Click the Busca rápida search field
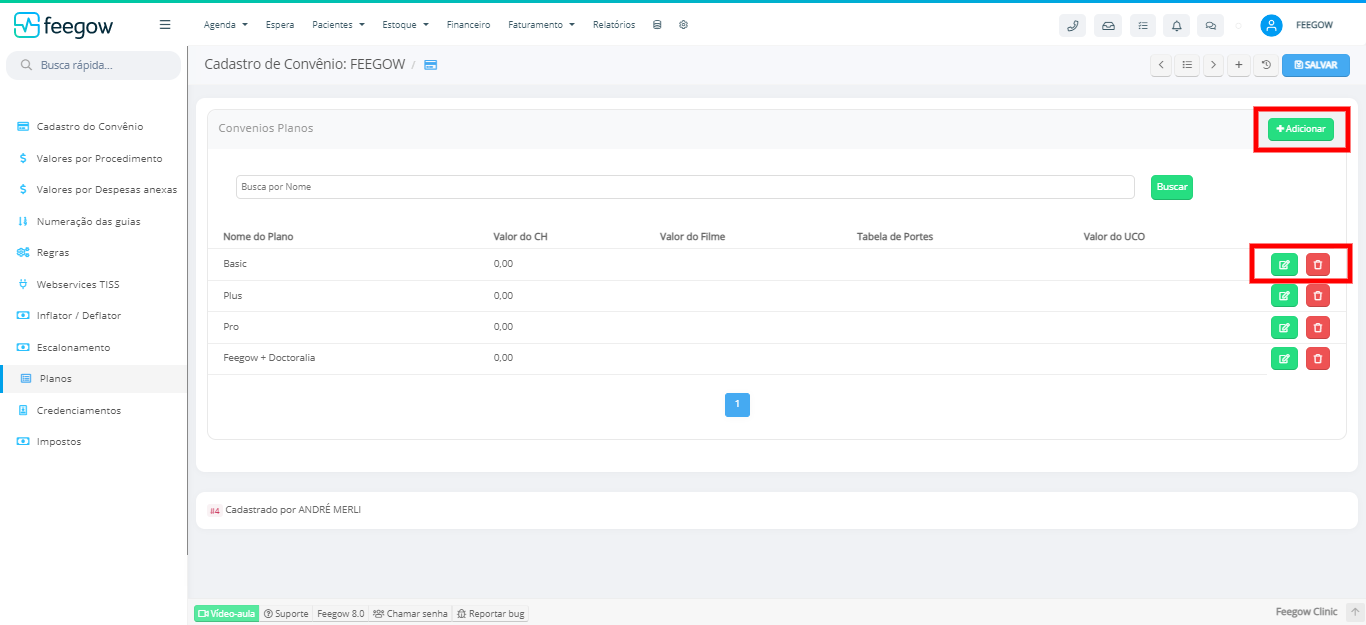1366x625 pixels. click(94, 65)
